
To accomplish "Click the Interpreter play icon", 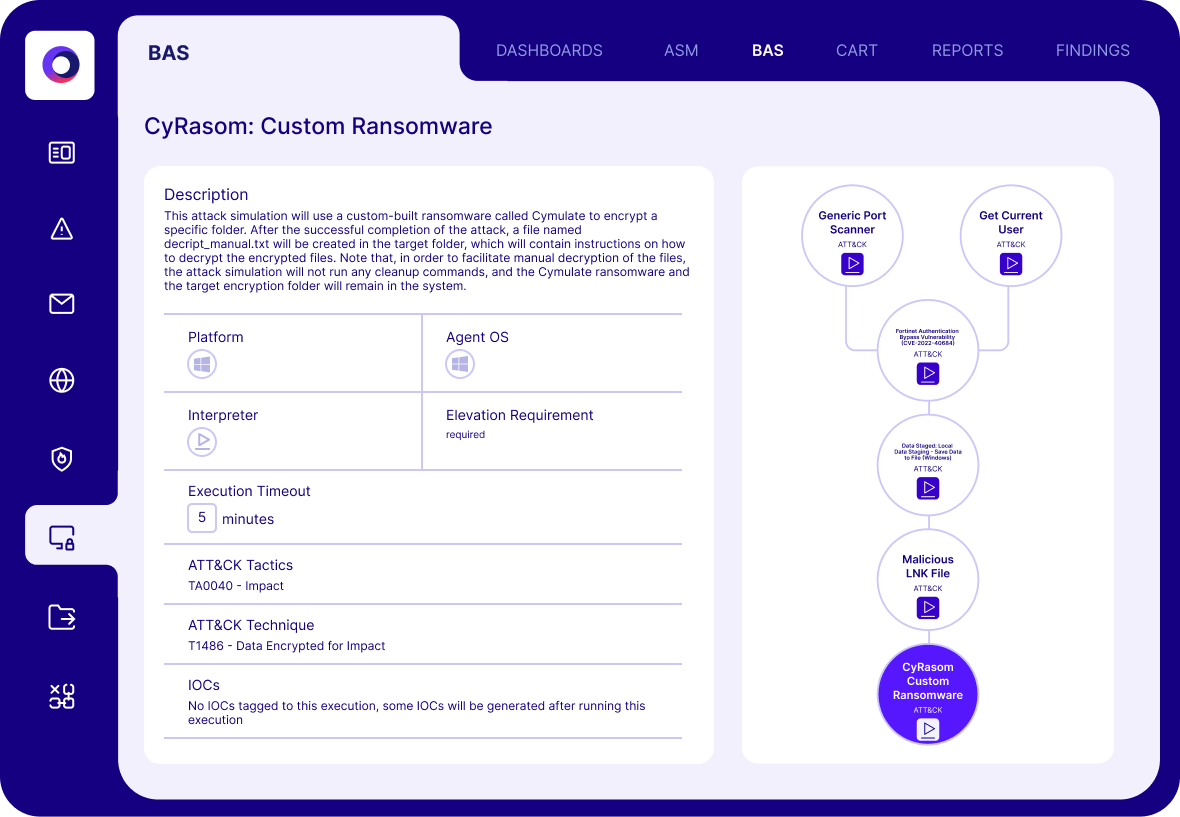I will pyautogui.click(x=202, y=442).
